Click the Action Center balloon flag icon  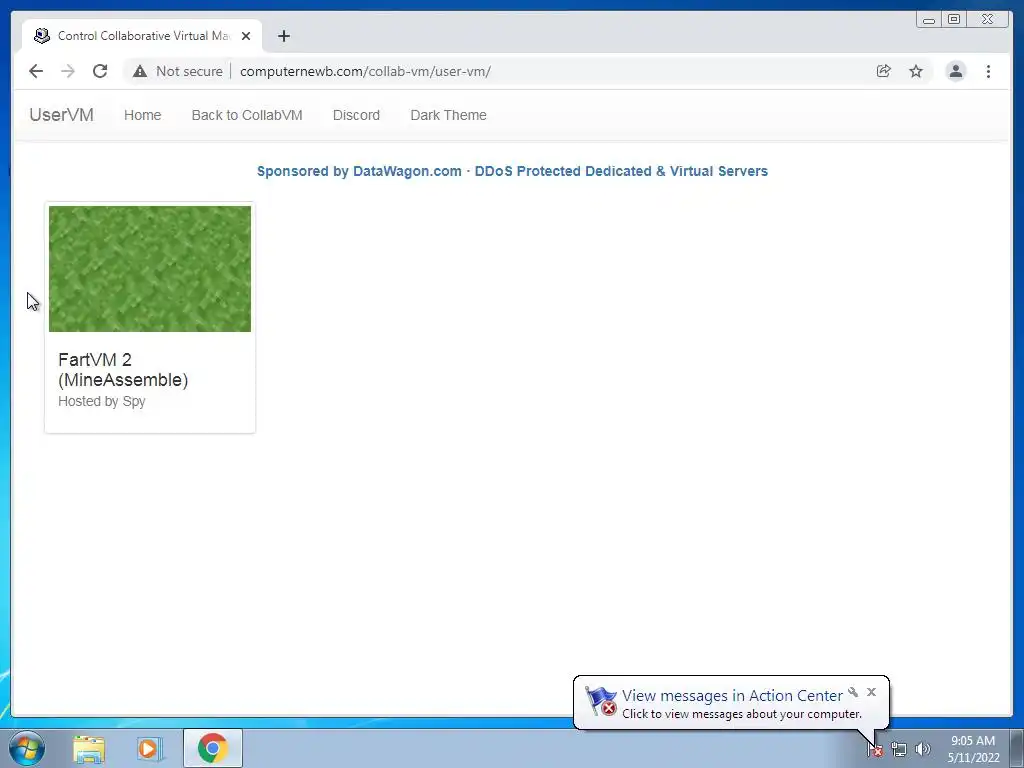click(x=600, y=701)
